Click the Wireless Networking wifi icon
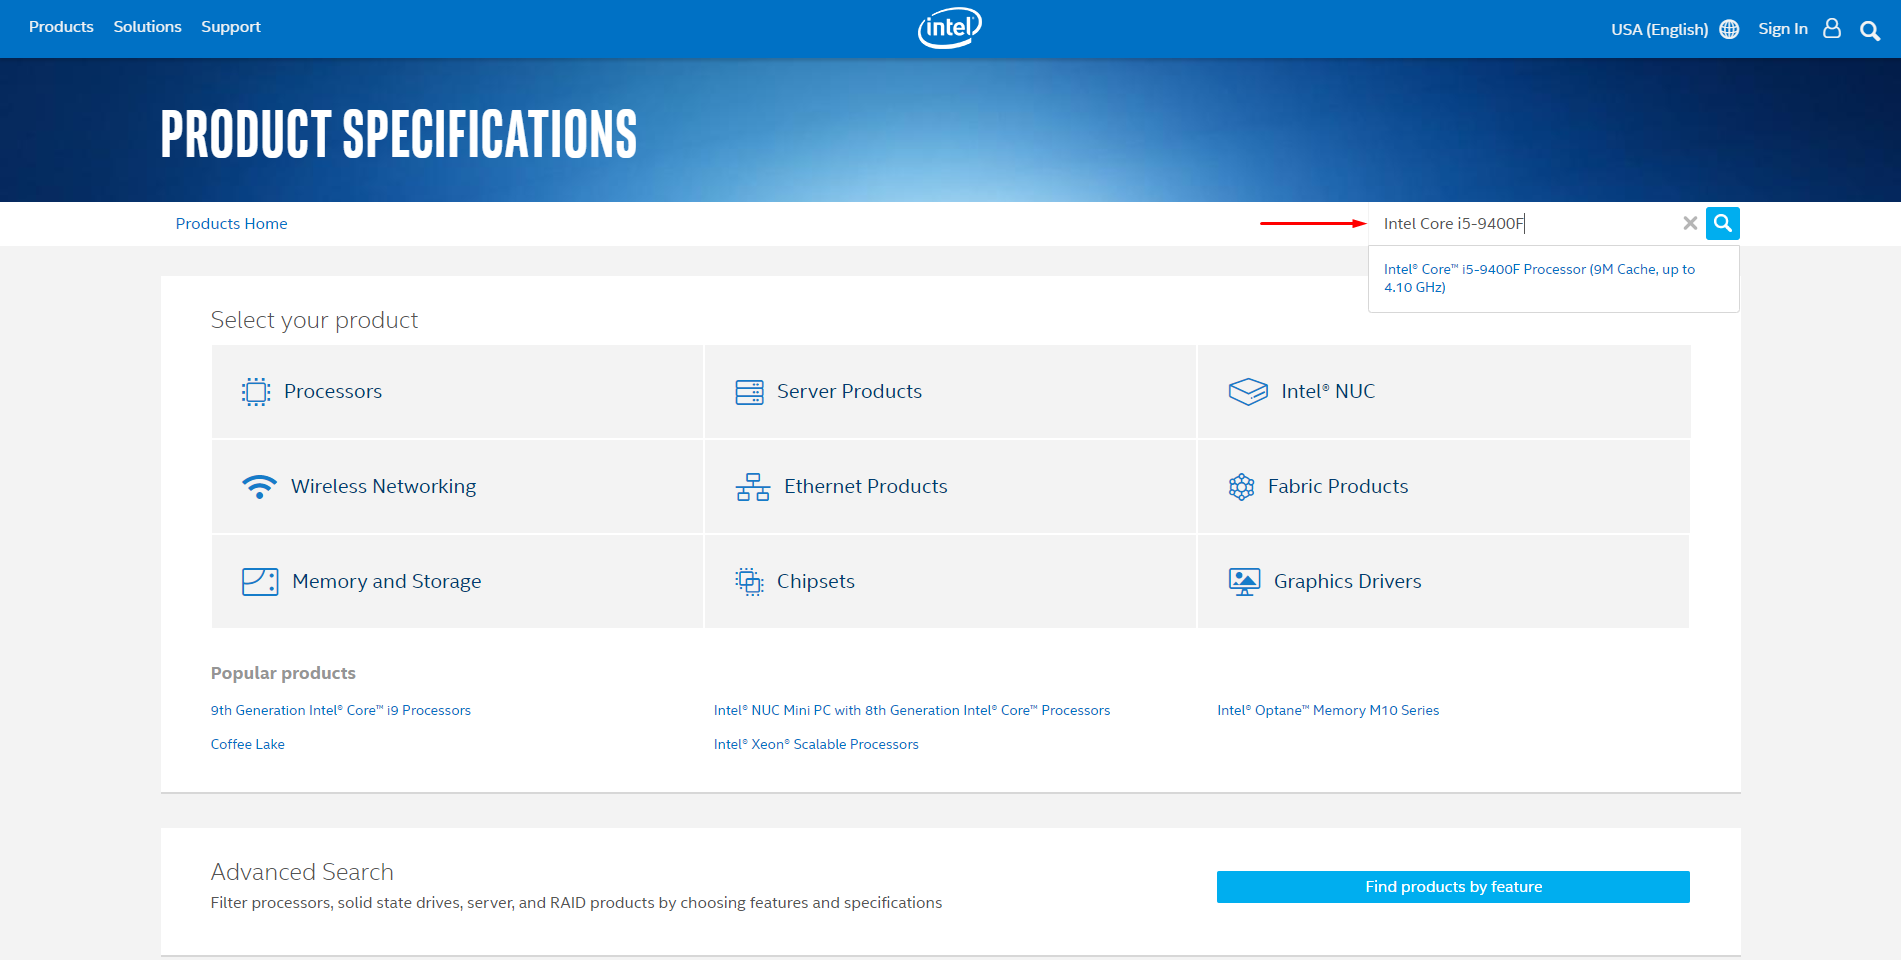The height and width of the screenshot is (960, 1901). pyautogui.click(x=260, y=487)
